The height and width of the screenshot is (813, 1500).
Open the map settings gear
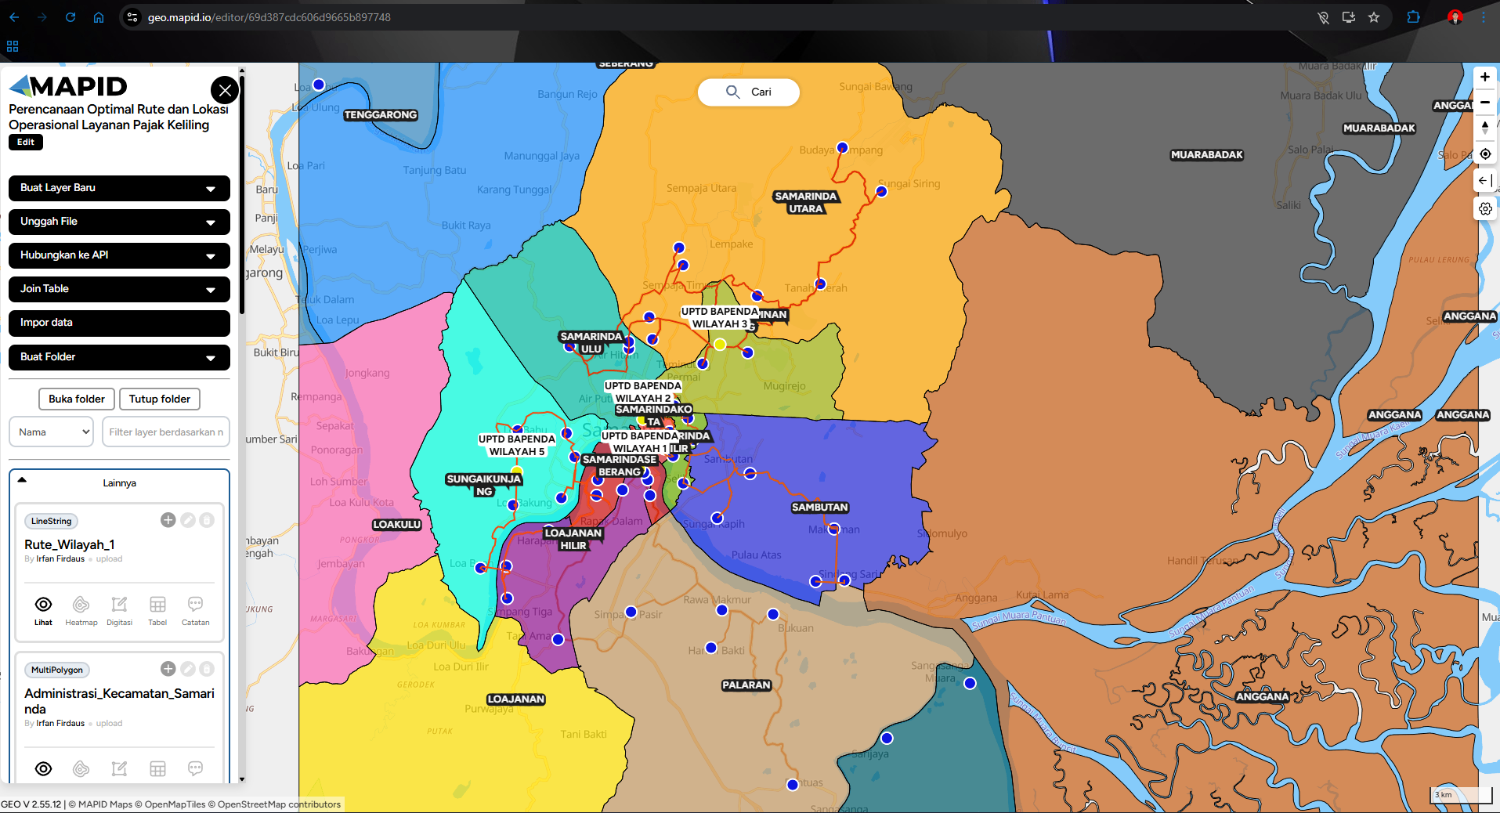pyautogui.click(x=1485, y=209)
